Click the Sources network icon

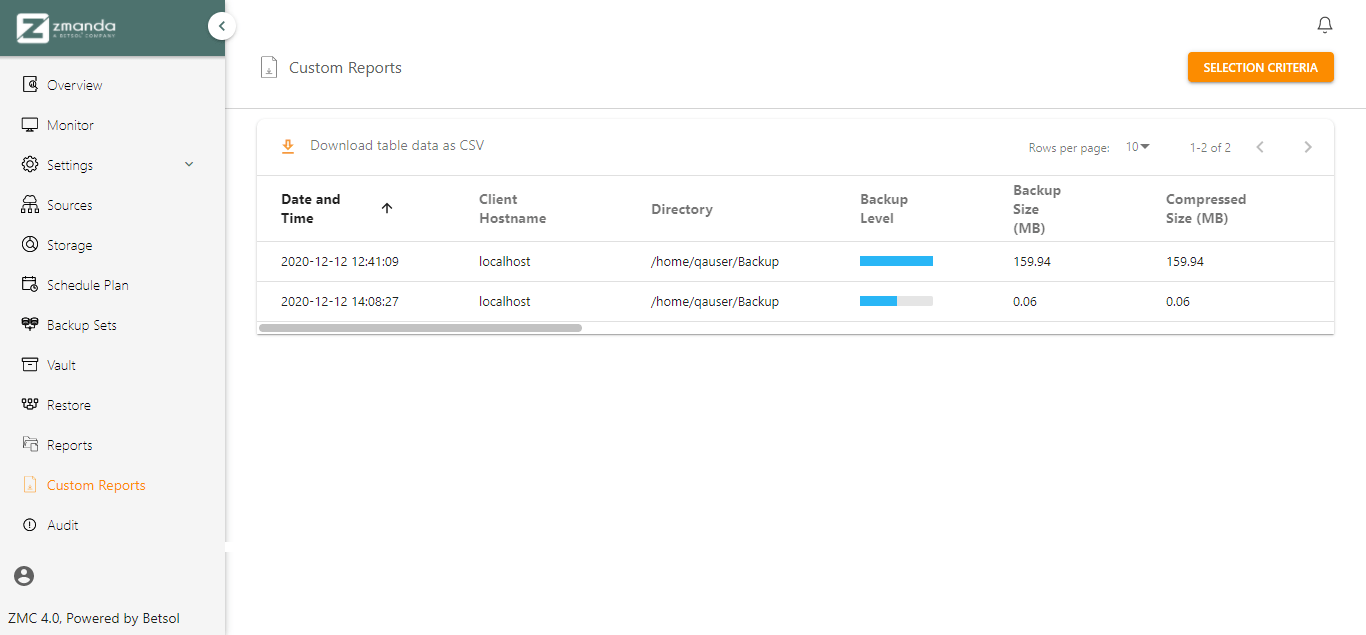tap(30, 205)
